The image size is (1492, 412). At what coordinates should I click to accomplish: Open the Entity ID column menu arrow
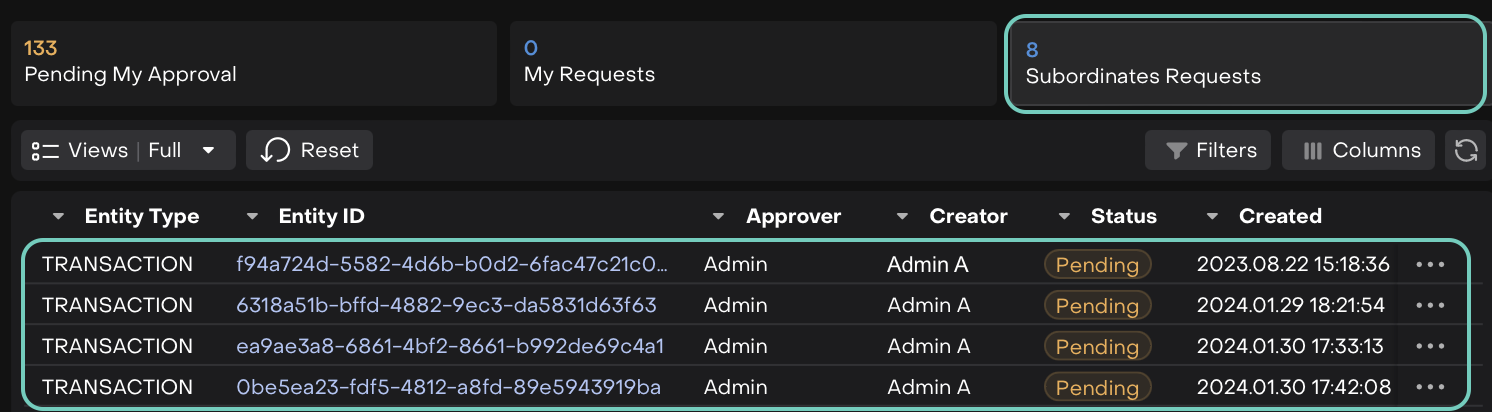pyautogui.click(x=252, y=217)
